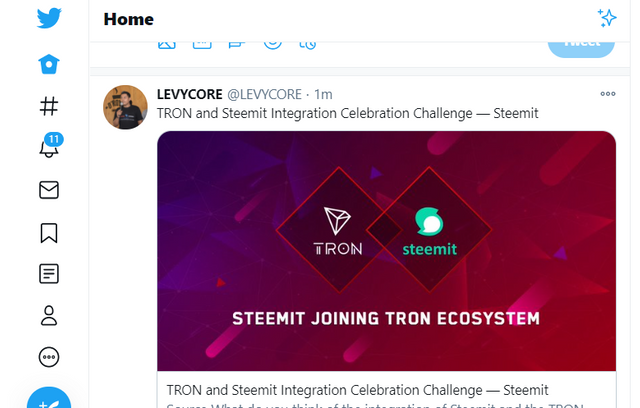Open the LEVYCORE display name link
This screenshot has height=408, width=640.
(190, 94)
